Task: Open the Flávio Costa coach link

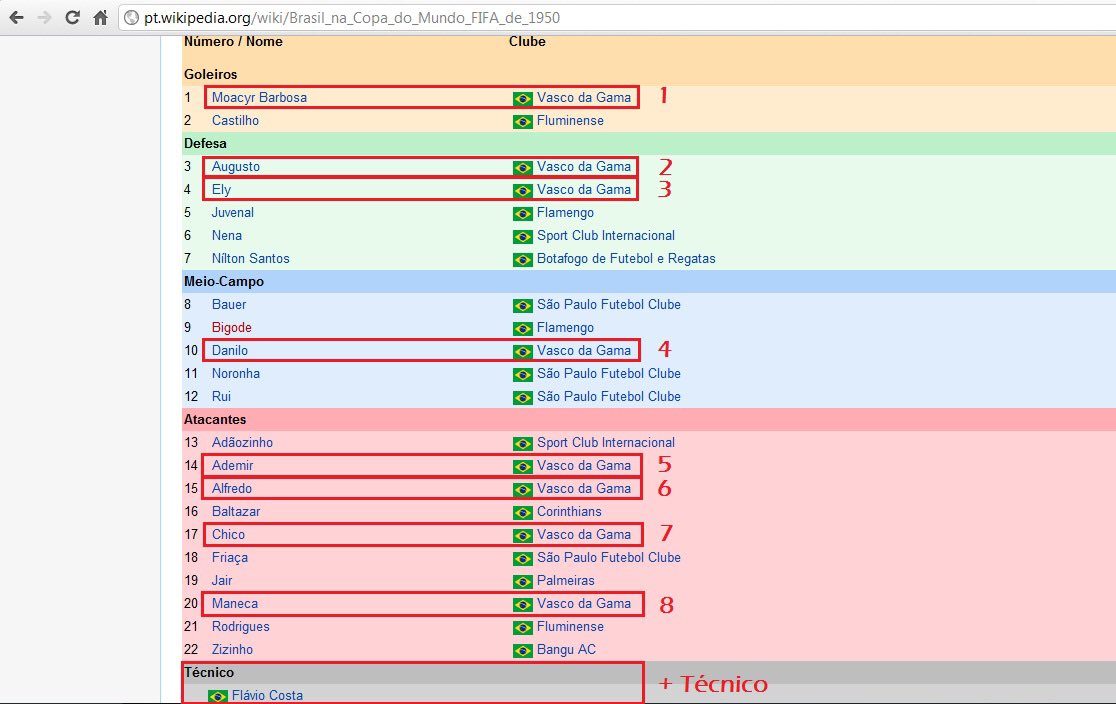Action: pyautogui.click(x=267, y=695)
